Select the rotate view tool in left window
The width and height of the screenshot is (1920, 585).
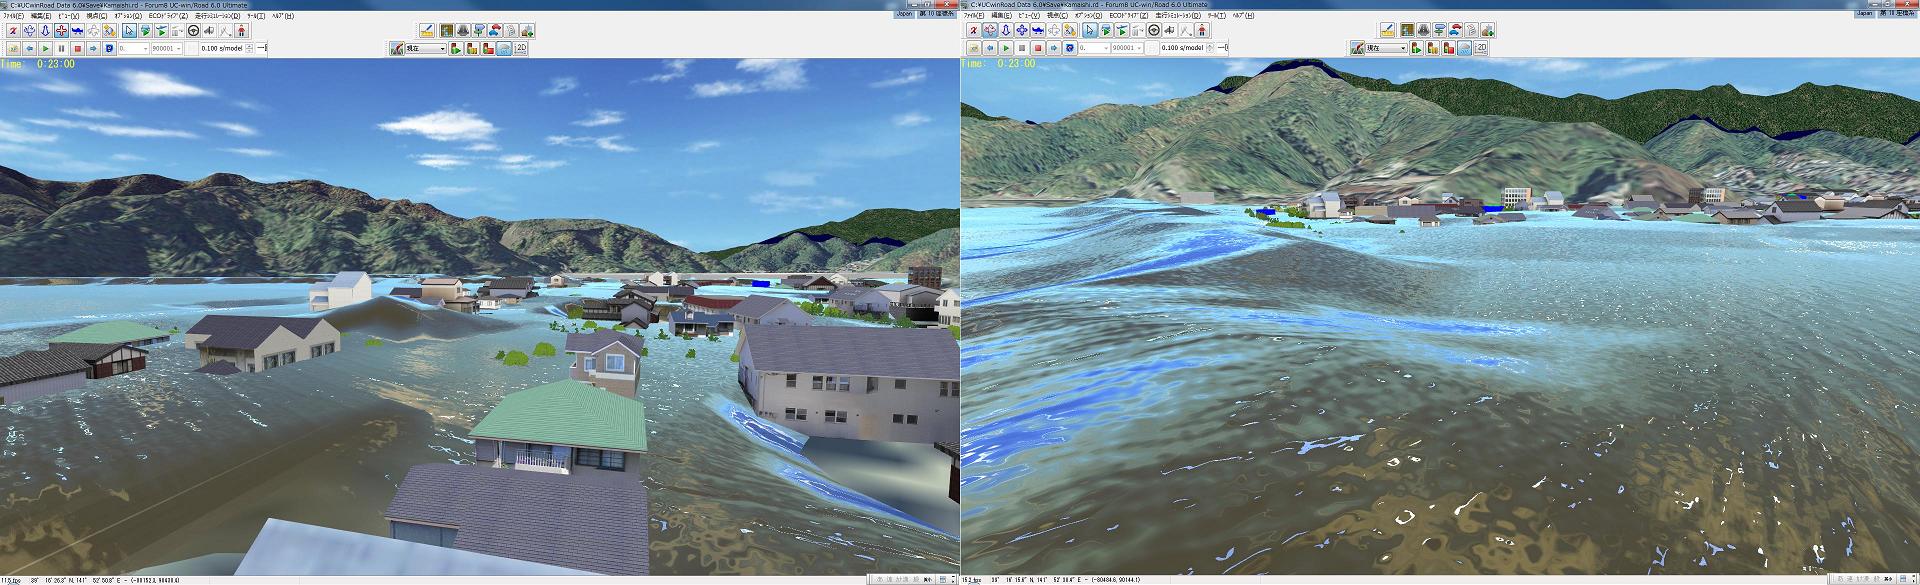[x=29, y=30]
